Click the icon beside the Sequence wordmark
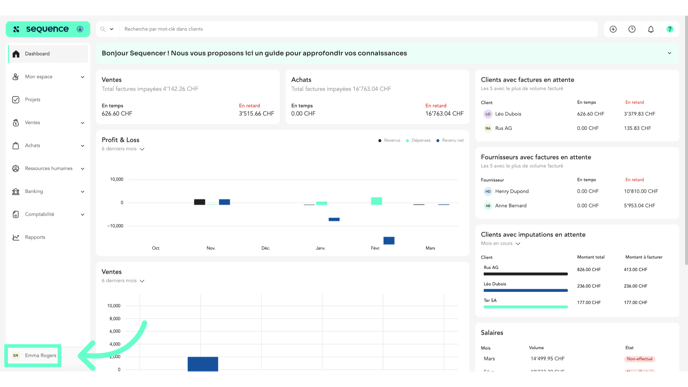Viewport: 688px width, 387px height. point(80,29)
